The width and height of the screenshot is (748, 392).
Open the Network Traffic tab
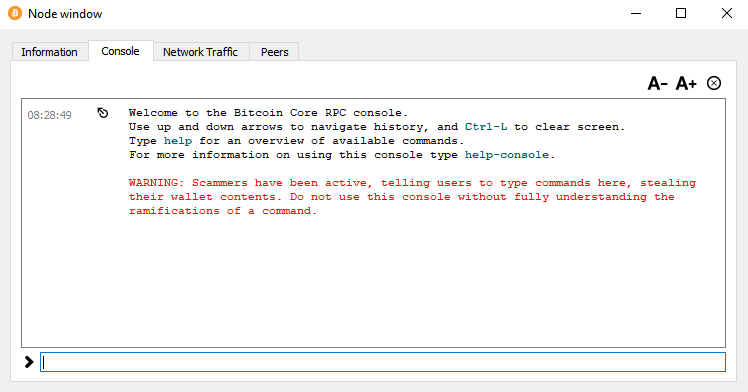pyautogui.click(x=200, y=52)
